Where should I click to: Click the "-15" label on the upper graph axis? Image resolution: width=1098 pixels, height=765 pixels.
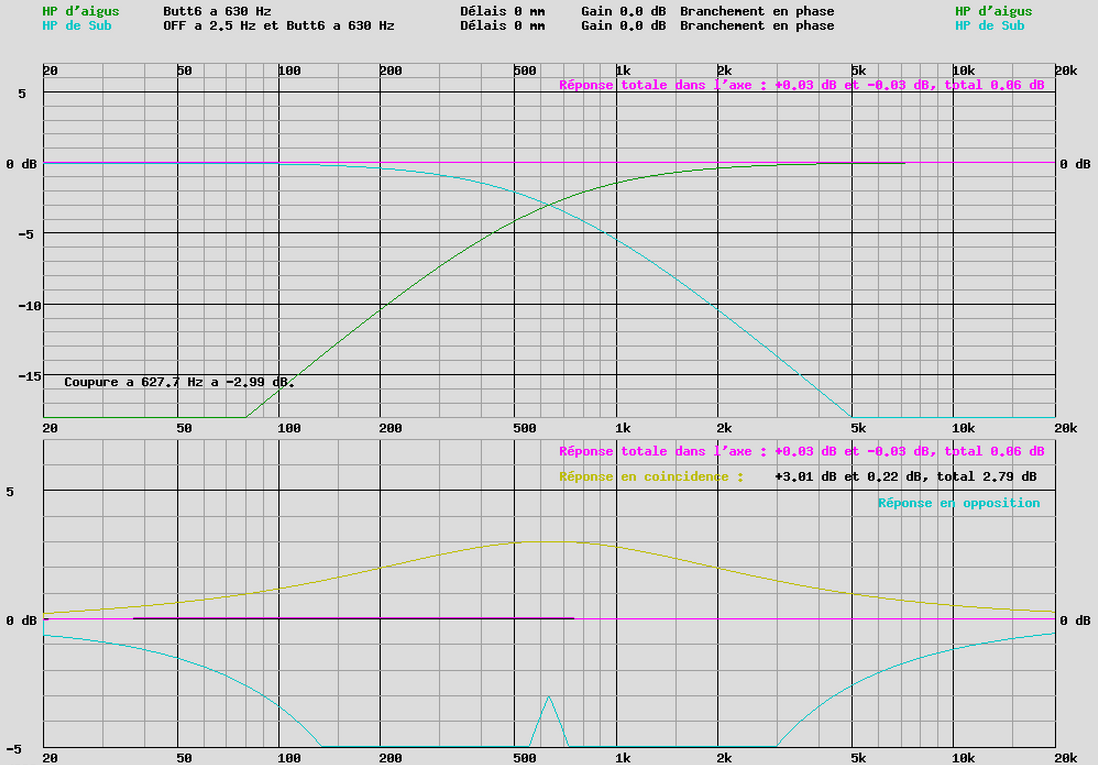[x=29, y=376]
